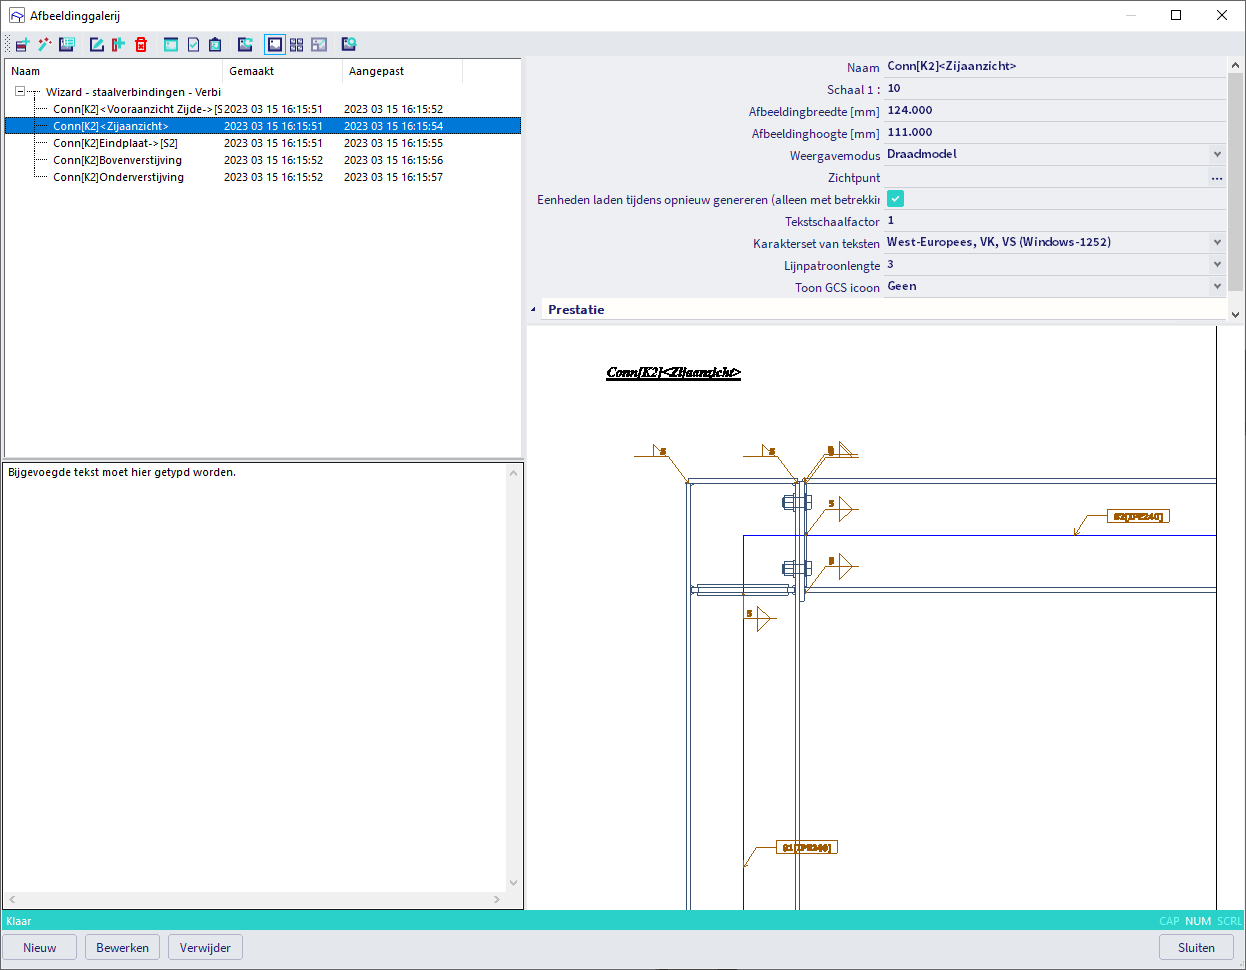Click the clipboard picture toolbar icon
Screen dimensions: 1246x970
[215, 45]
